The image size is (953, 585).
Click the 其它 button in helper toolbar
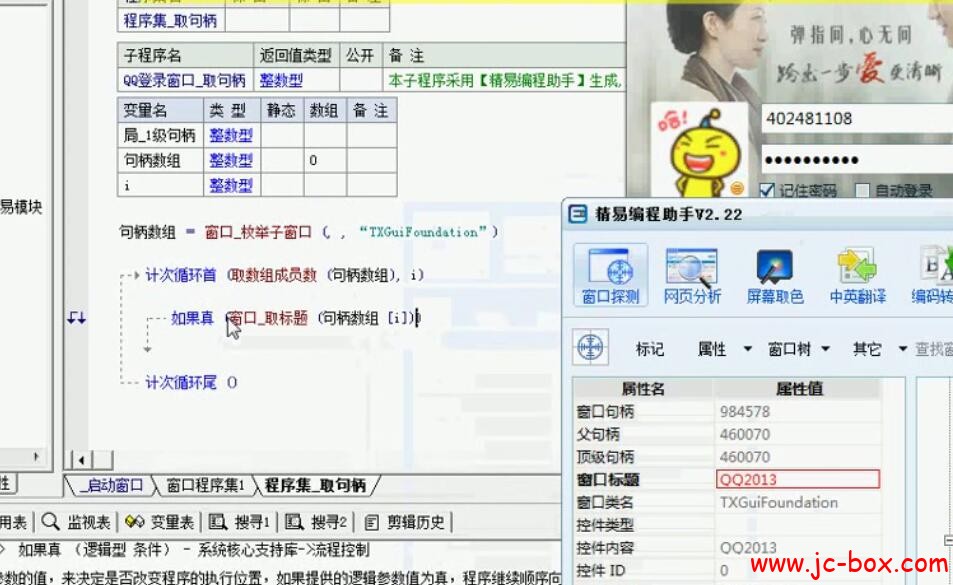(x=867, y=349)
